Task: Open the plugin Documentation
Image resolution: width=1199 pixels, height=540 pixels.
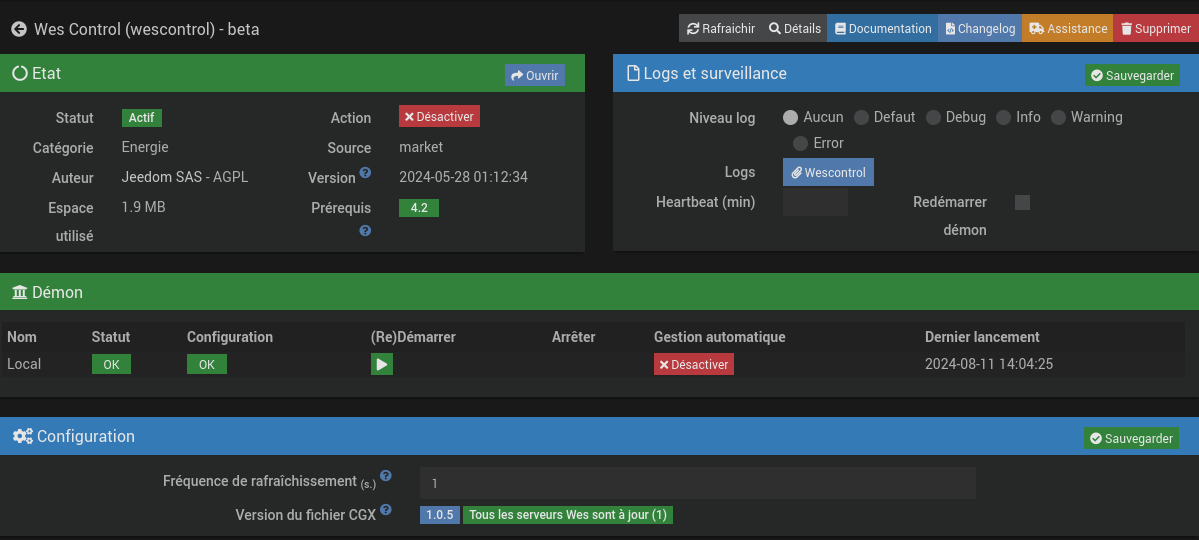Action: [882, 29]
